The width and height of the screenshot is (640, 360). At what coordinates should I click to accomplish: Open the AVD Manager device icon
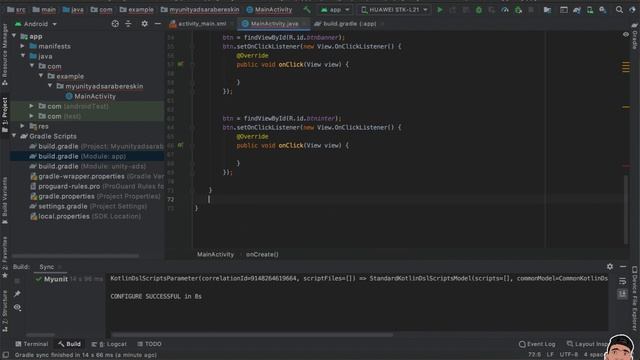tap(590, 9)
